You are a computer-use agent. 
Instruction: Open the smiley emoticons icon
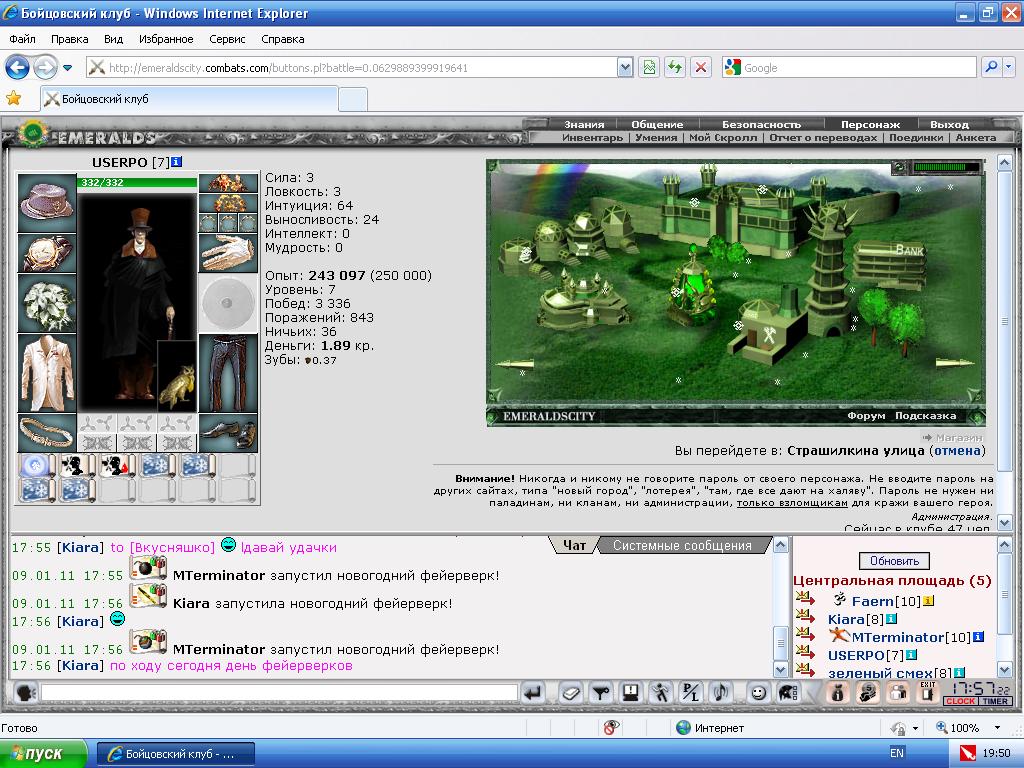coord(758,692)
